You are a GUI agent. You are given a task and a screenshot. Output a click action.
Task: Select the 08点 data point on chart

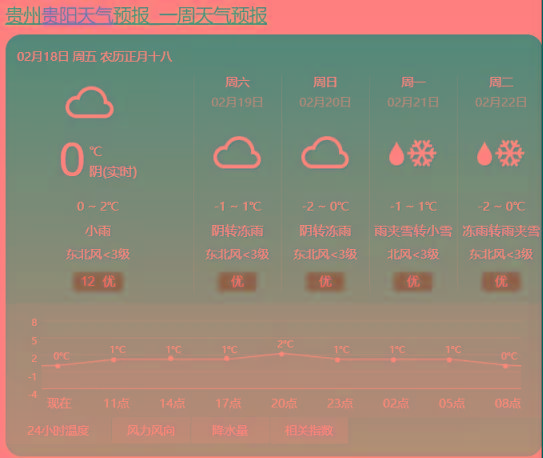pos(506,366)
